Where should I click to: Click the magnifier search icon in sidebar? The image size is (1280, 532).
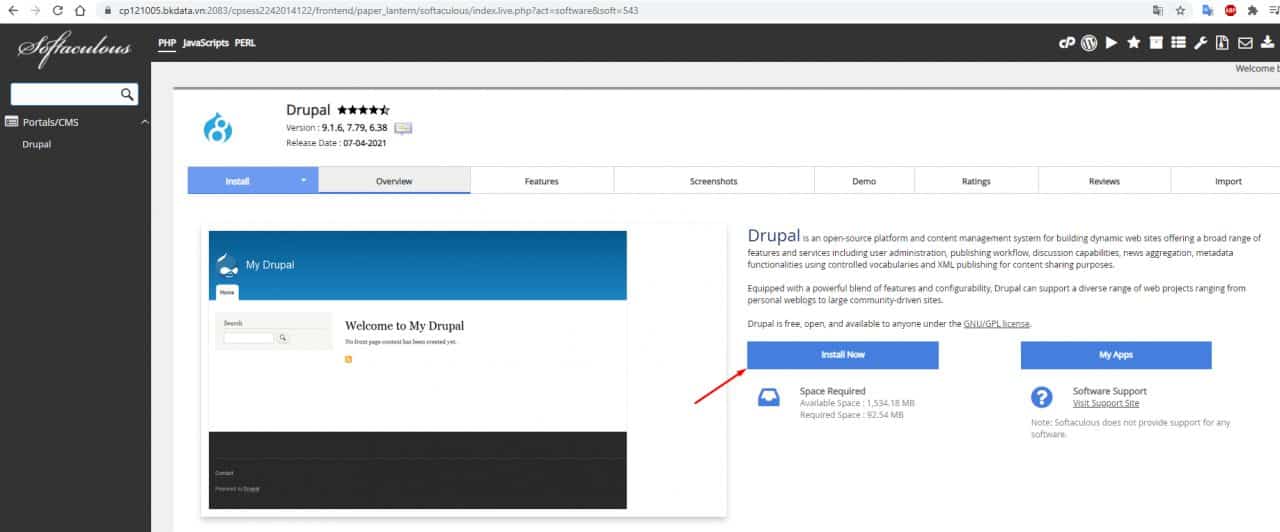127,94
